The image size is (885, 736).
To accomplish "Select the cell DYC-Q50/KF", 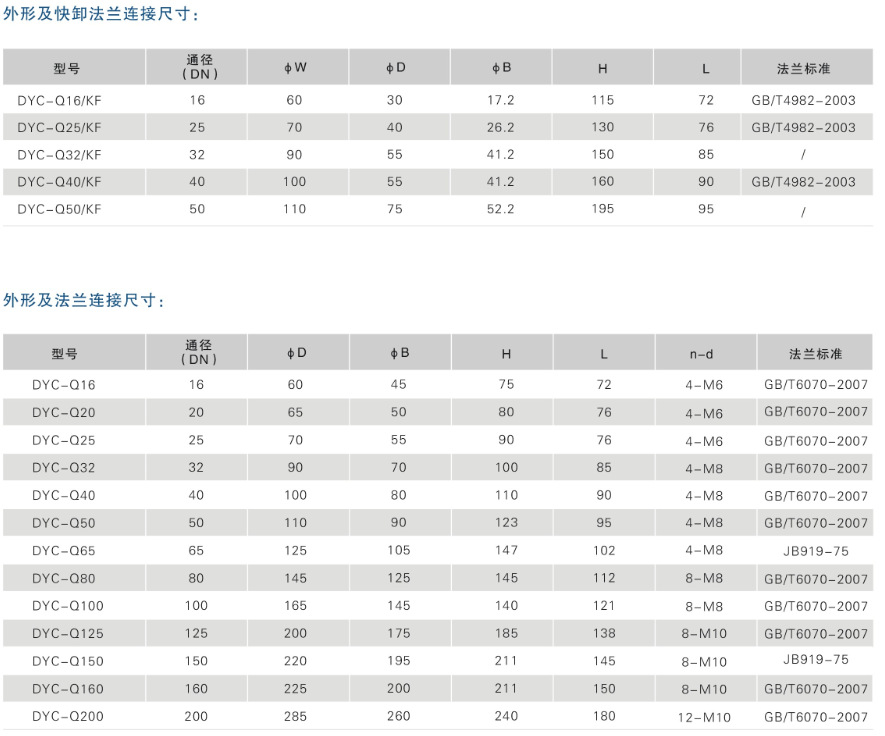I will pyautogui.click(x=59, y=209).
